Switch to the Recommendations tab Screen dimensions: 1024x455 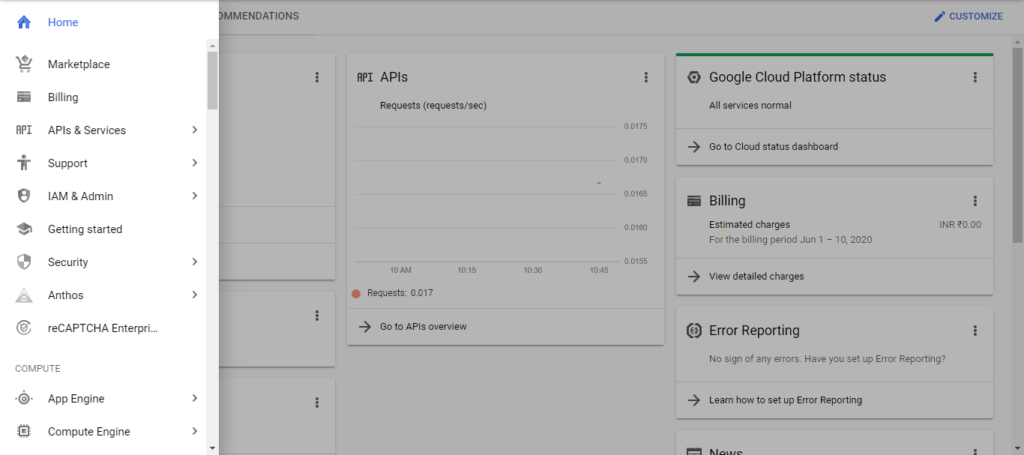259,16
